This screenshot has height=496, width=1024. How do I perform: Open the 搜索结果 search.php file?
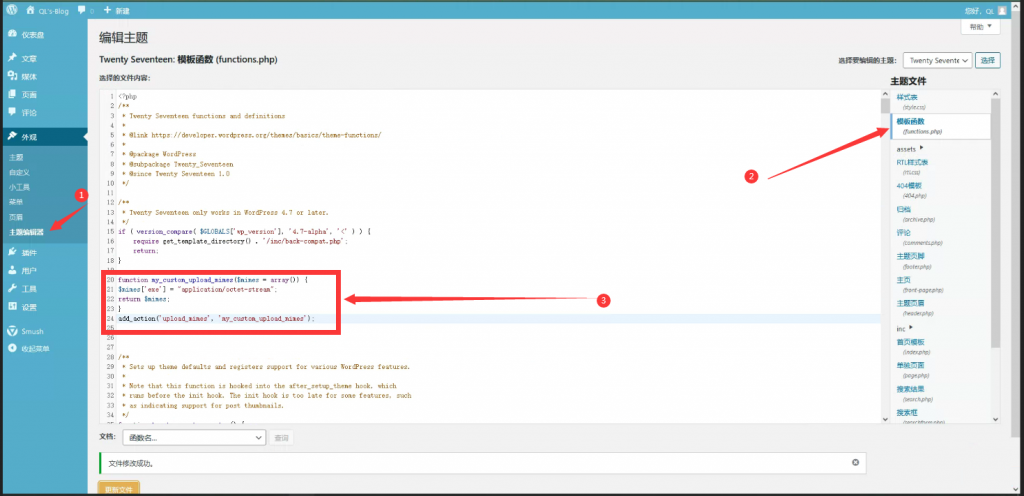click(914, 394)
